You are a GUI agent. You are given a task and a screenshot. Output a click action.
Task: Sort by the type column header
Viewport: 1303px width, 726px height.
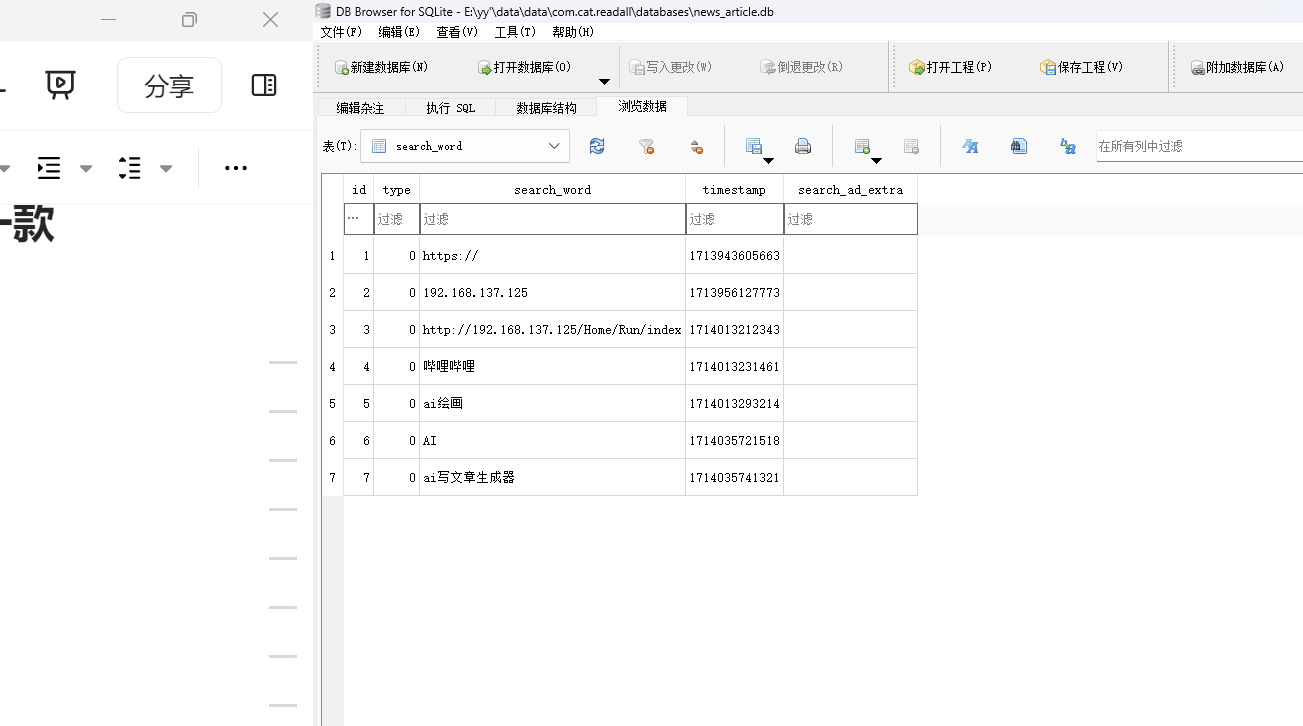point(397,189)
